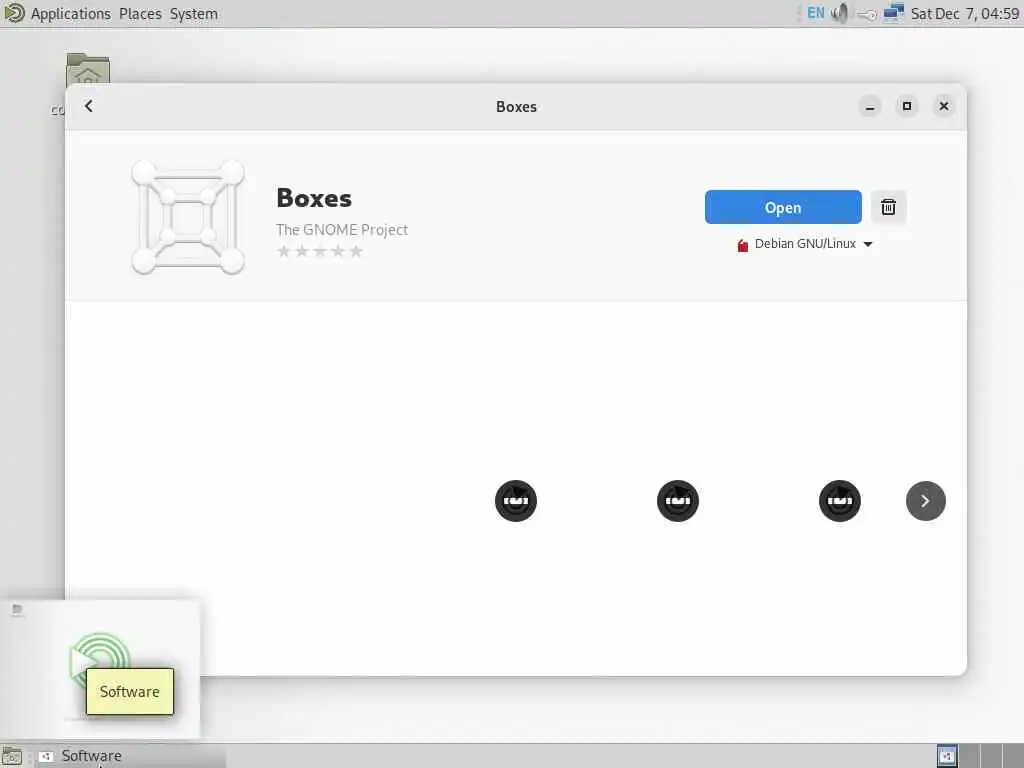
Task: Go back using the header back arrow
Action: (89, 106)
